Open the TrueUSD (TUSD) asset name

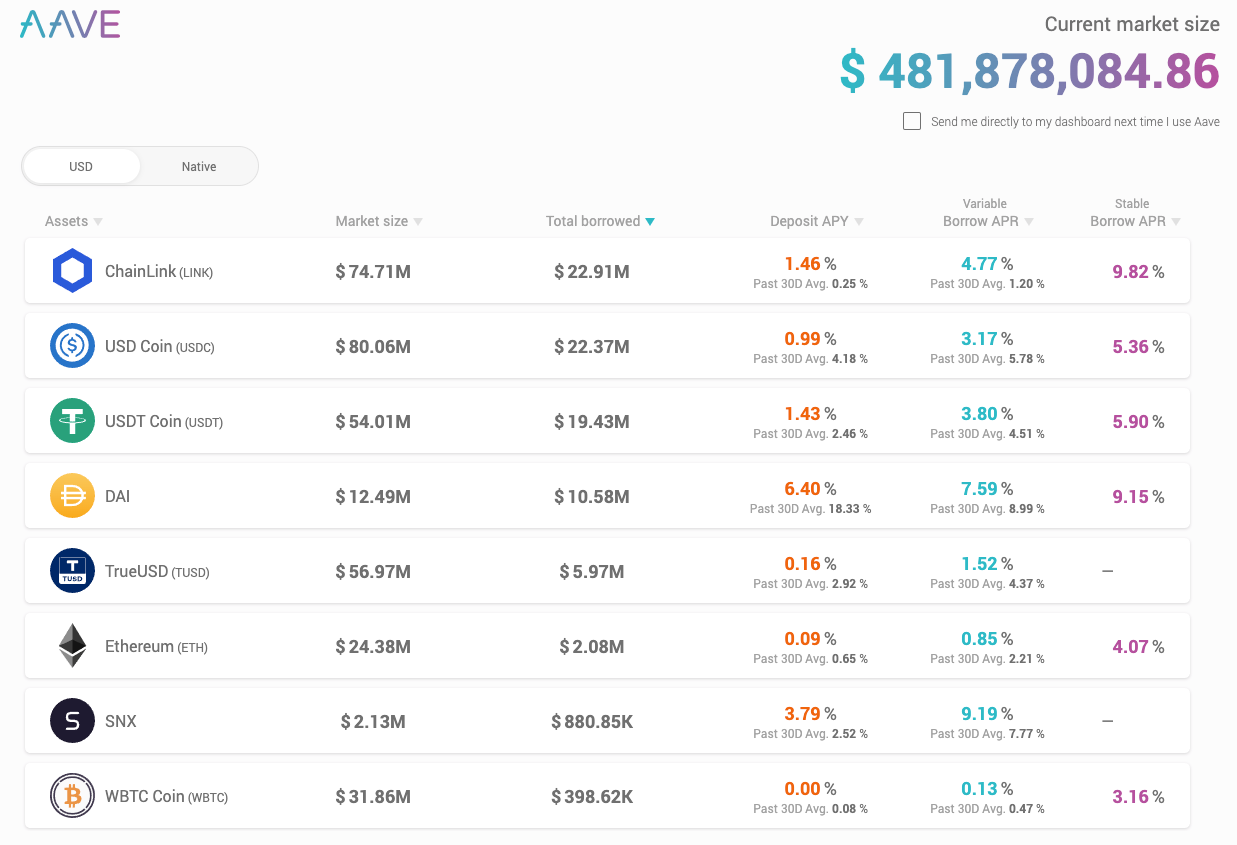point(157,571)
